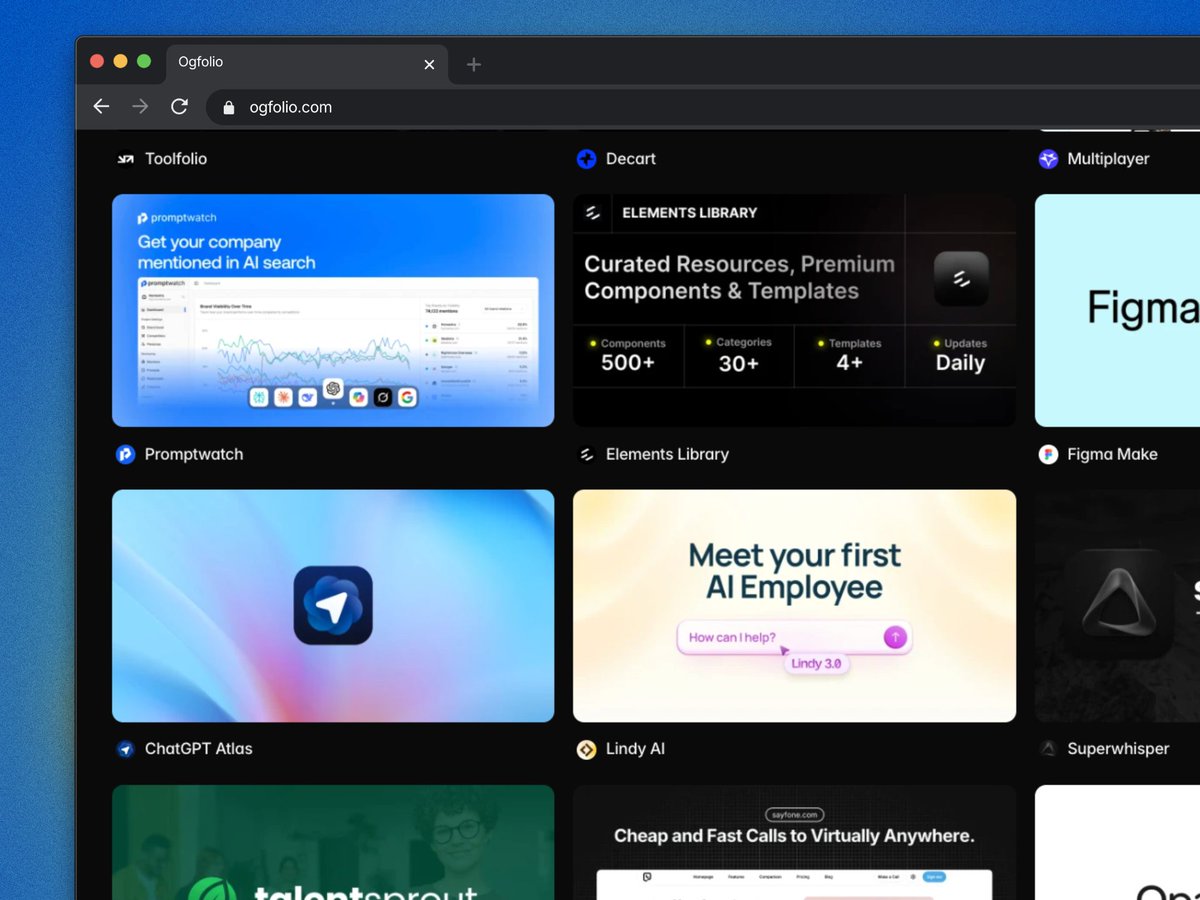The width and height of the screenshot is (1200, 900).
Task: Click the Templates 4+ stat
Action: [849, 354]
